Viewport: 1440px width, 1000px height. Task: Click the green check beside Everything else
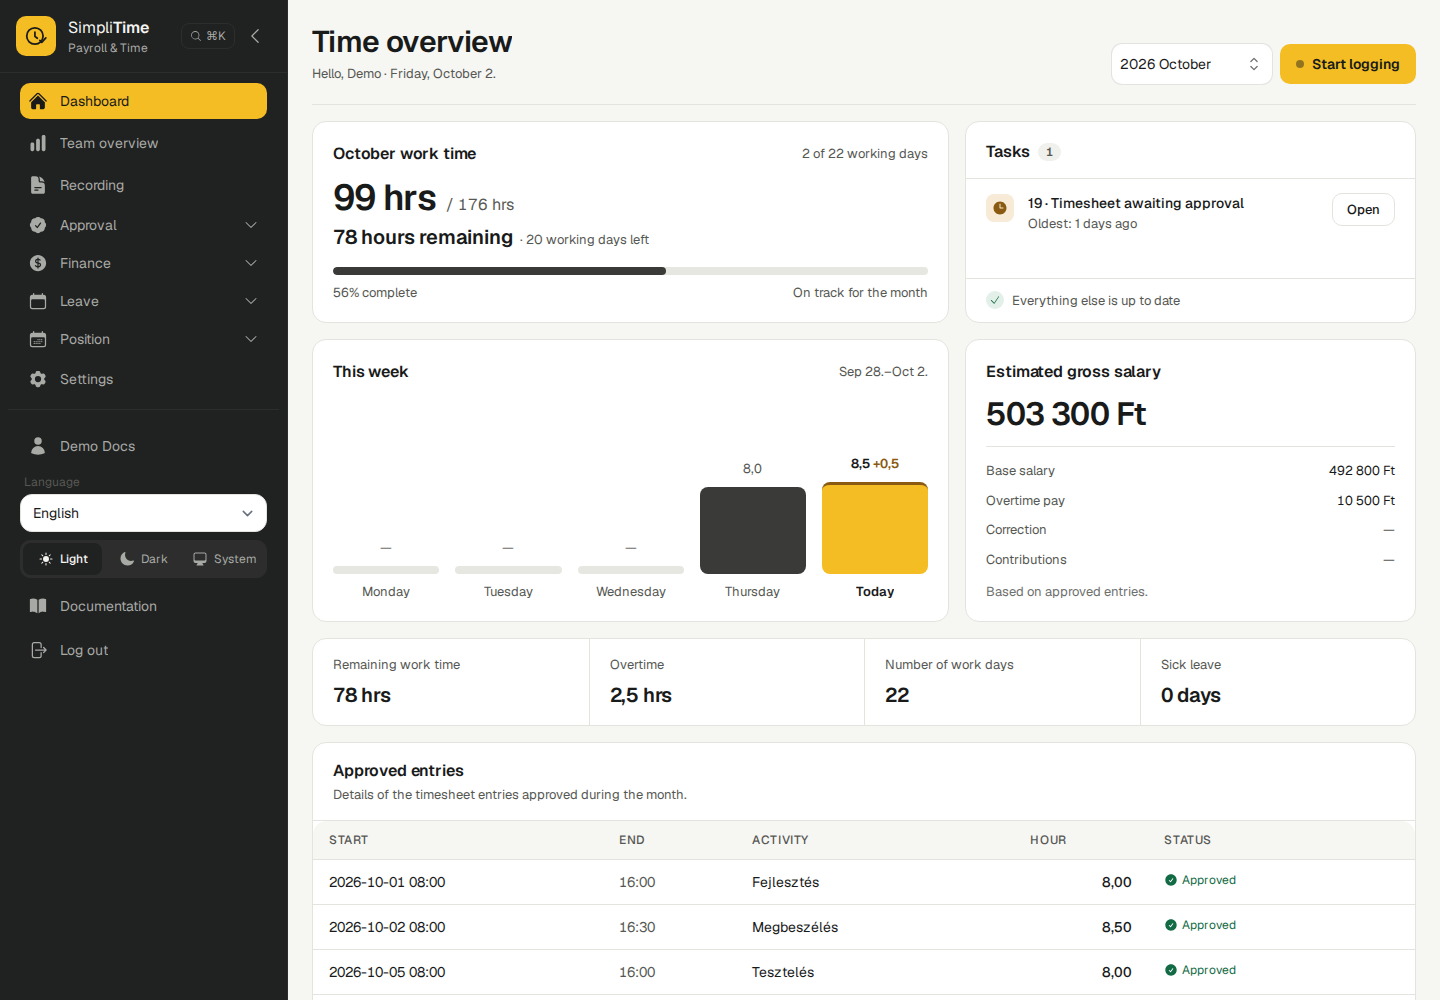click(995, 300)
